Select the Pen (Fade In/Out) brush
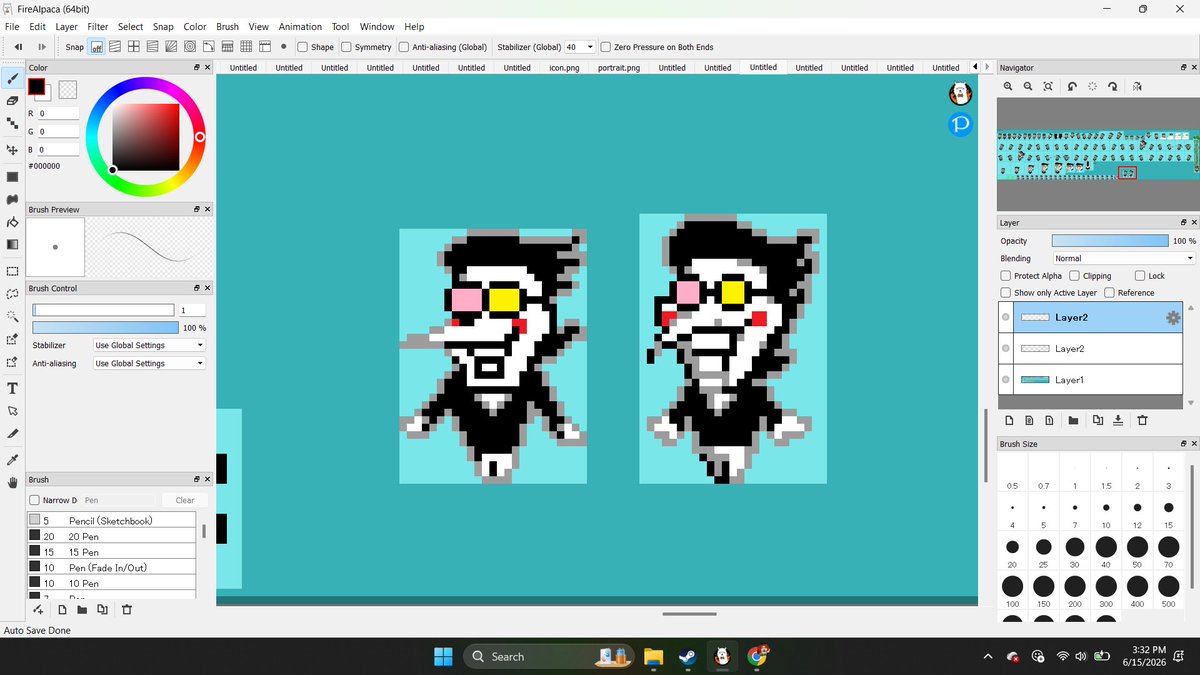 [x=111, y=568]
